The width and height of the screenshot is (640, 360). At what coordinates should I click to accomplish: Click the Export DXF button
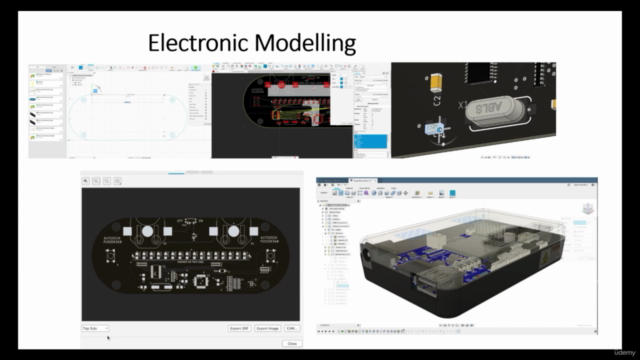point(239,328)
